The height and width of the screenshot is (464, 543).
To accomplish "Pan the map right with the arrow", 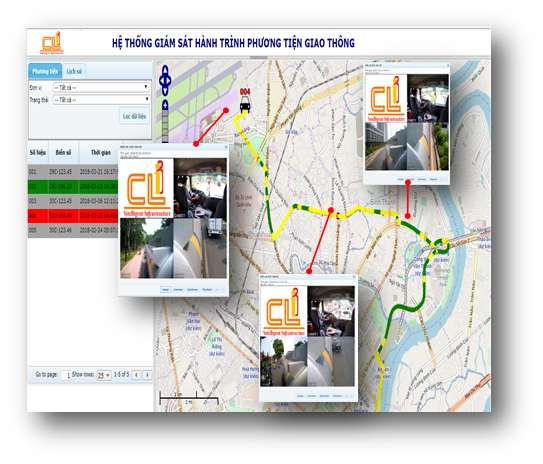I will click(x=169, y=81).
